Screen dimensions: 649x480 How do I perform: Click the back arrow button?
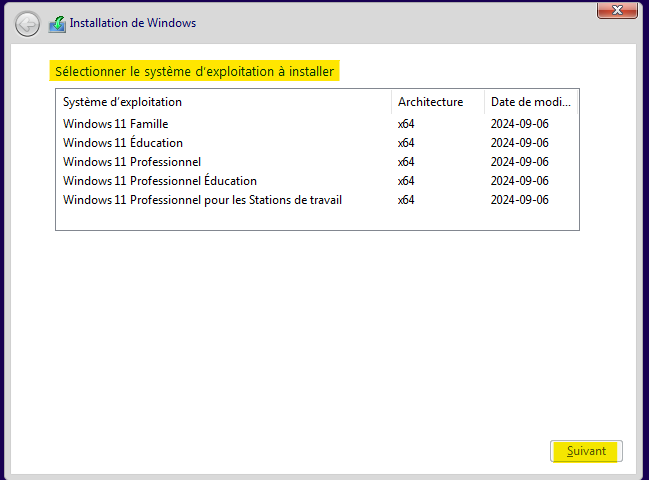point(28,23)
